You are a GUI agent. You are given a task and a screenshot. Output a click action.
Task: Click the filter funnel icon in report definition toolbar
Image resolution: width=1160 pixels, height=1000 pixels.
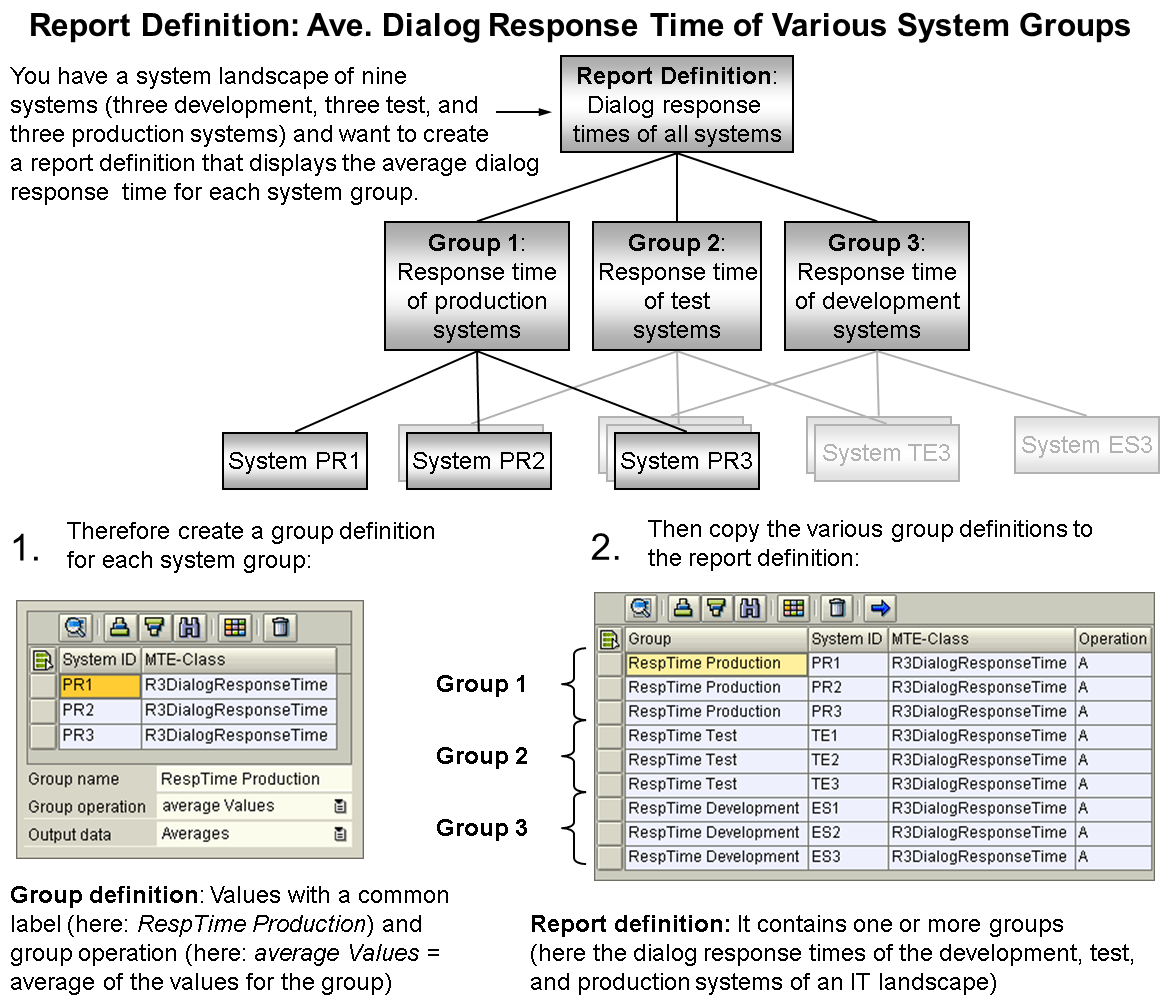(x=715, y=607)
